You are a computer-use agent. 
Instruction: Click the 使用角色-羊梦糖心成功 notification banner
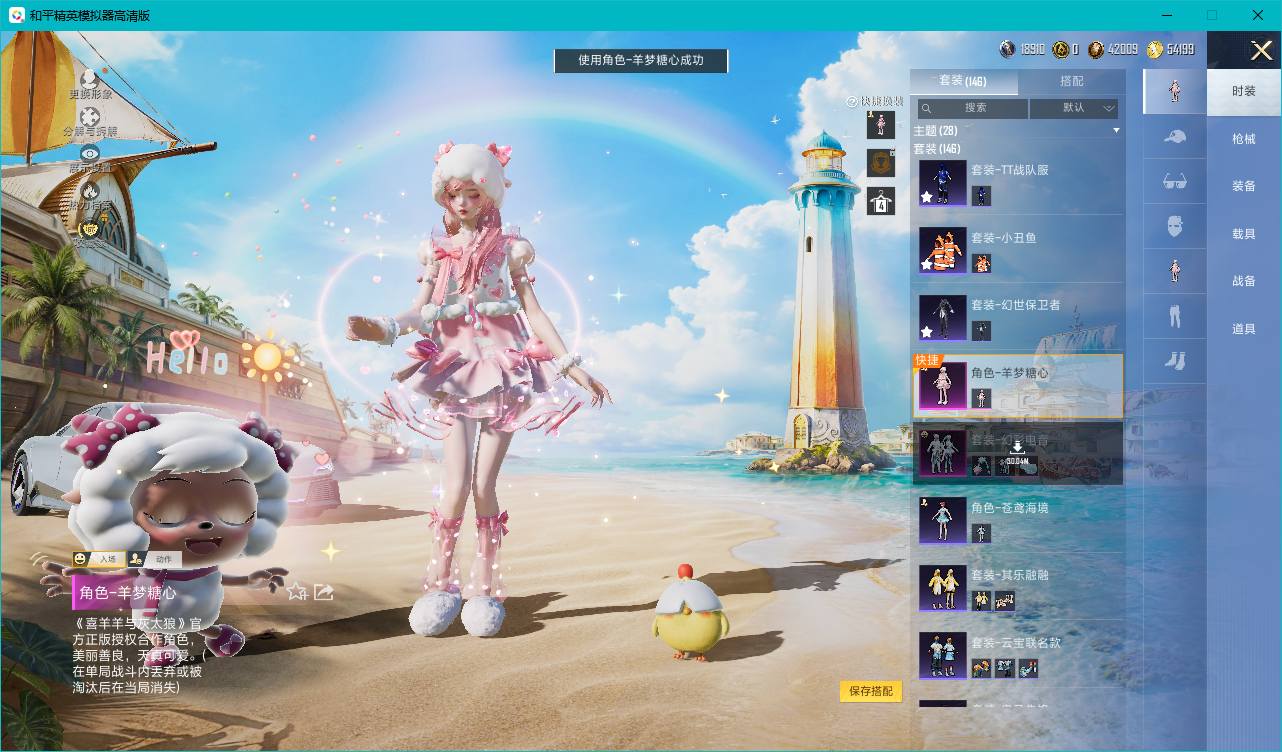click(641, 61)
